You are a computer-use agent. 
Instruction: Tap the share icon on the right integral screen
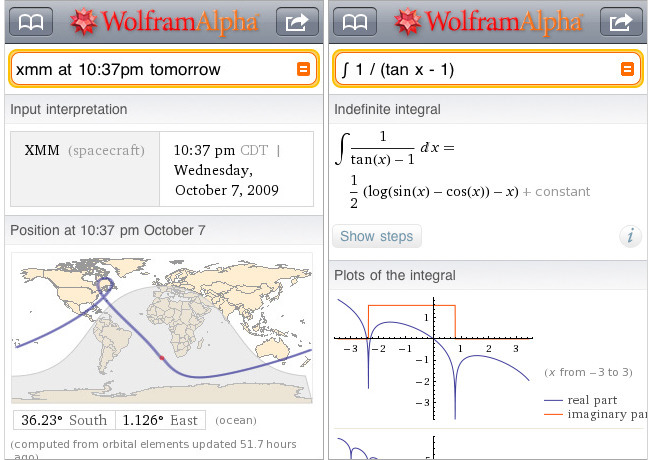[621, 22]
